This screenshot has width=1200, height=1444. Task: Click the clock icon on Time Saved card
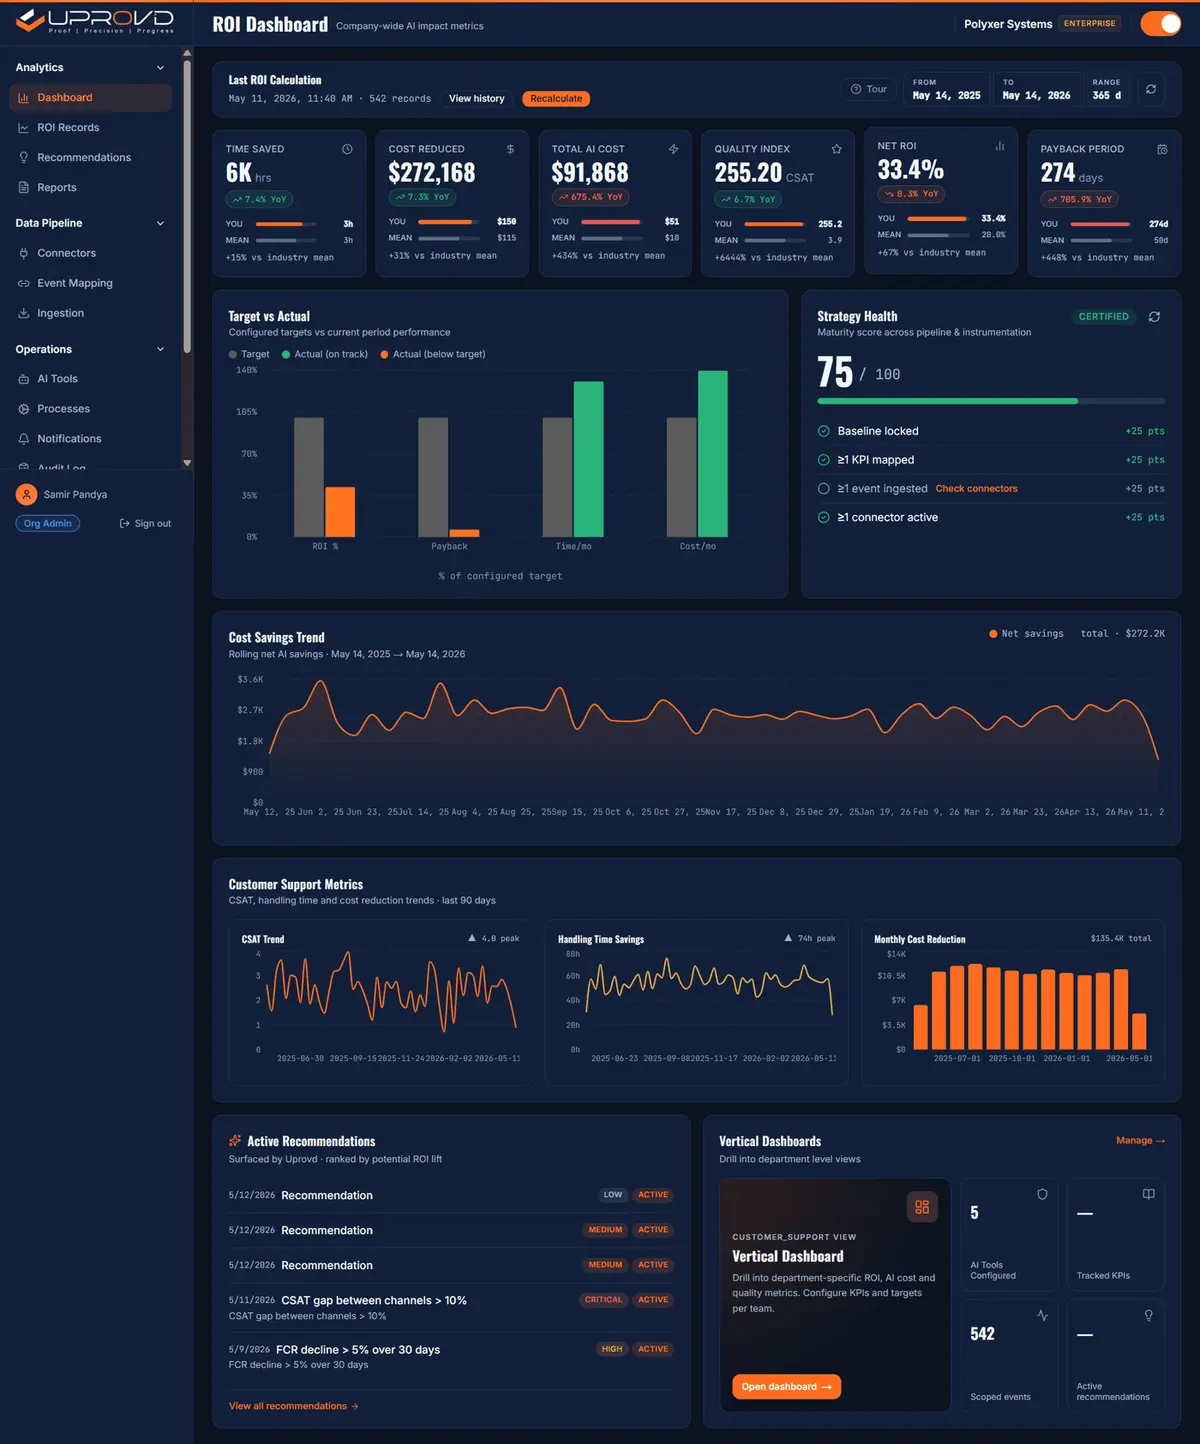pos(347,149)
